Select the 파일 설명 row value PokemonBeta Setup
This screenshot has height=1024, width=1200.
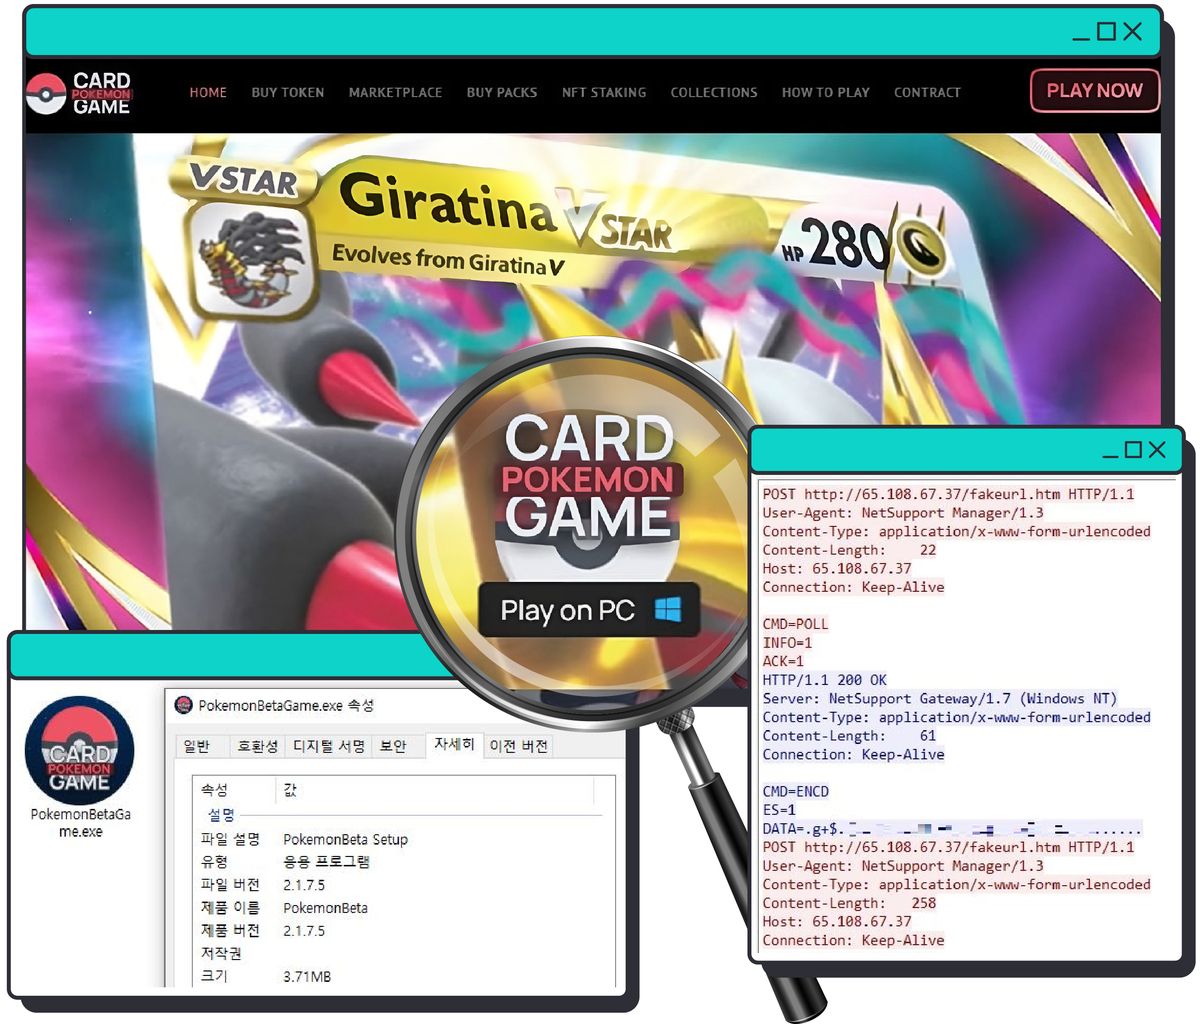tap(345, 839)
